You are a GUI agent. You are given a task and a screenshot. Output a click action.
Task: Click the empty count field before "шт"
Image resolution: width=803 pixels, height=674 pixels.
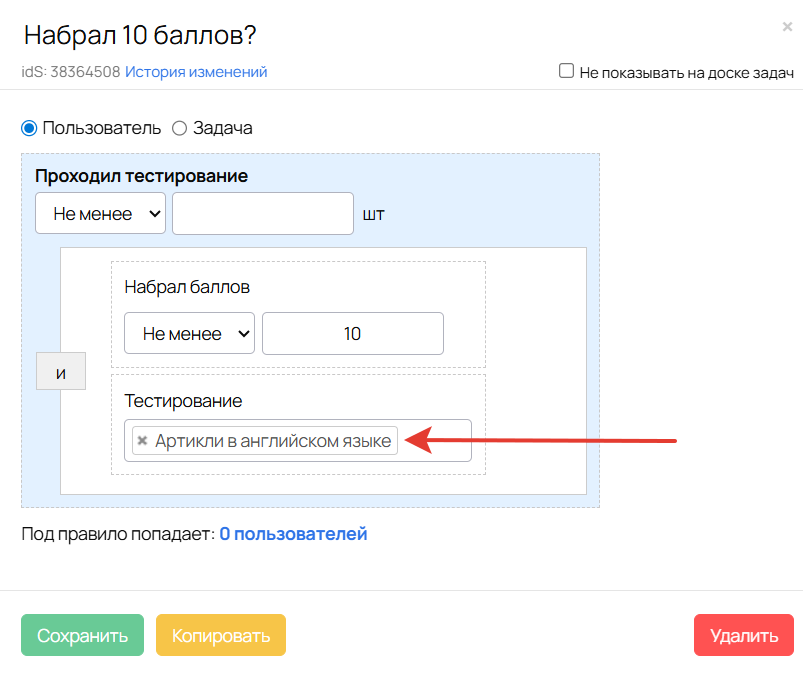[x=263, y=214]
